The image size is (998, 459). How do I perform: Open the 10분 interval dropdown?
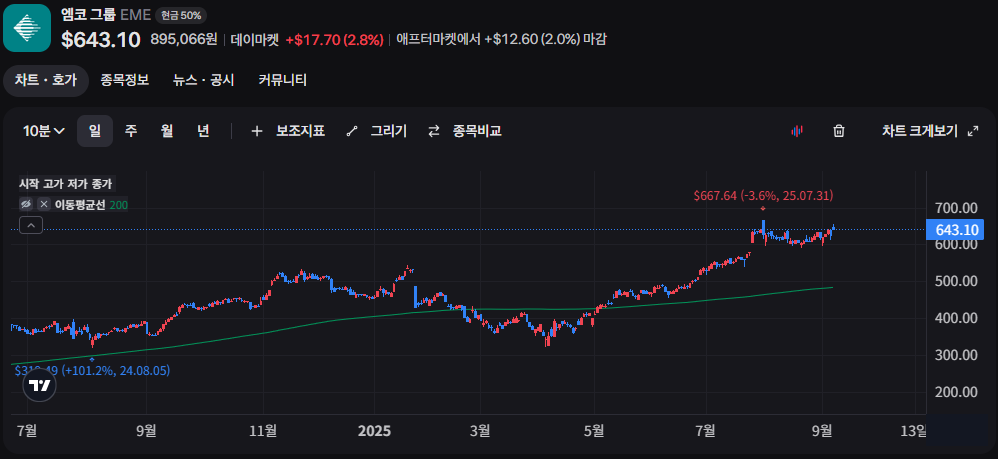click(x=44, y=131)
